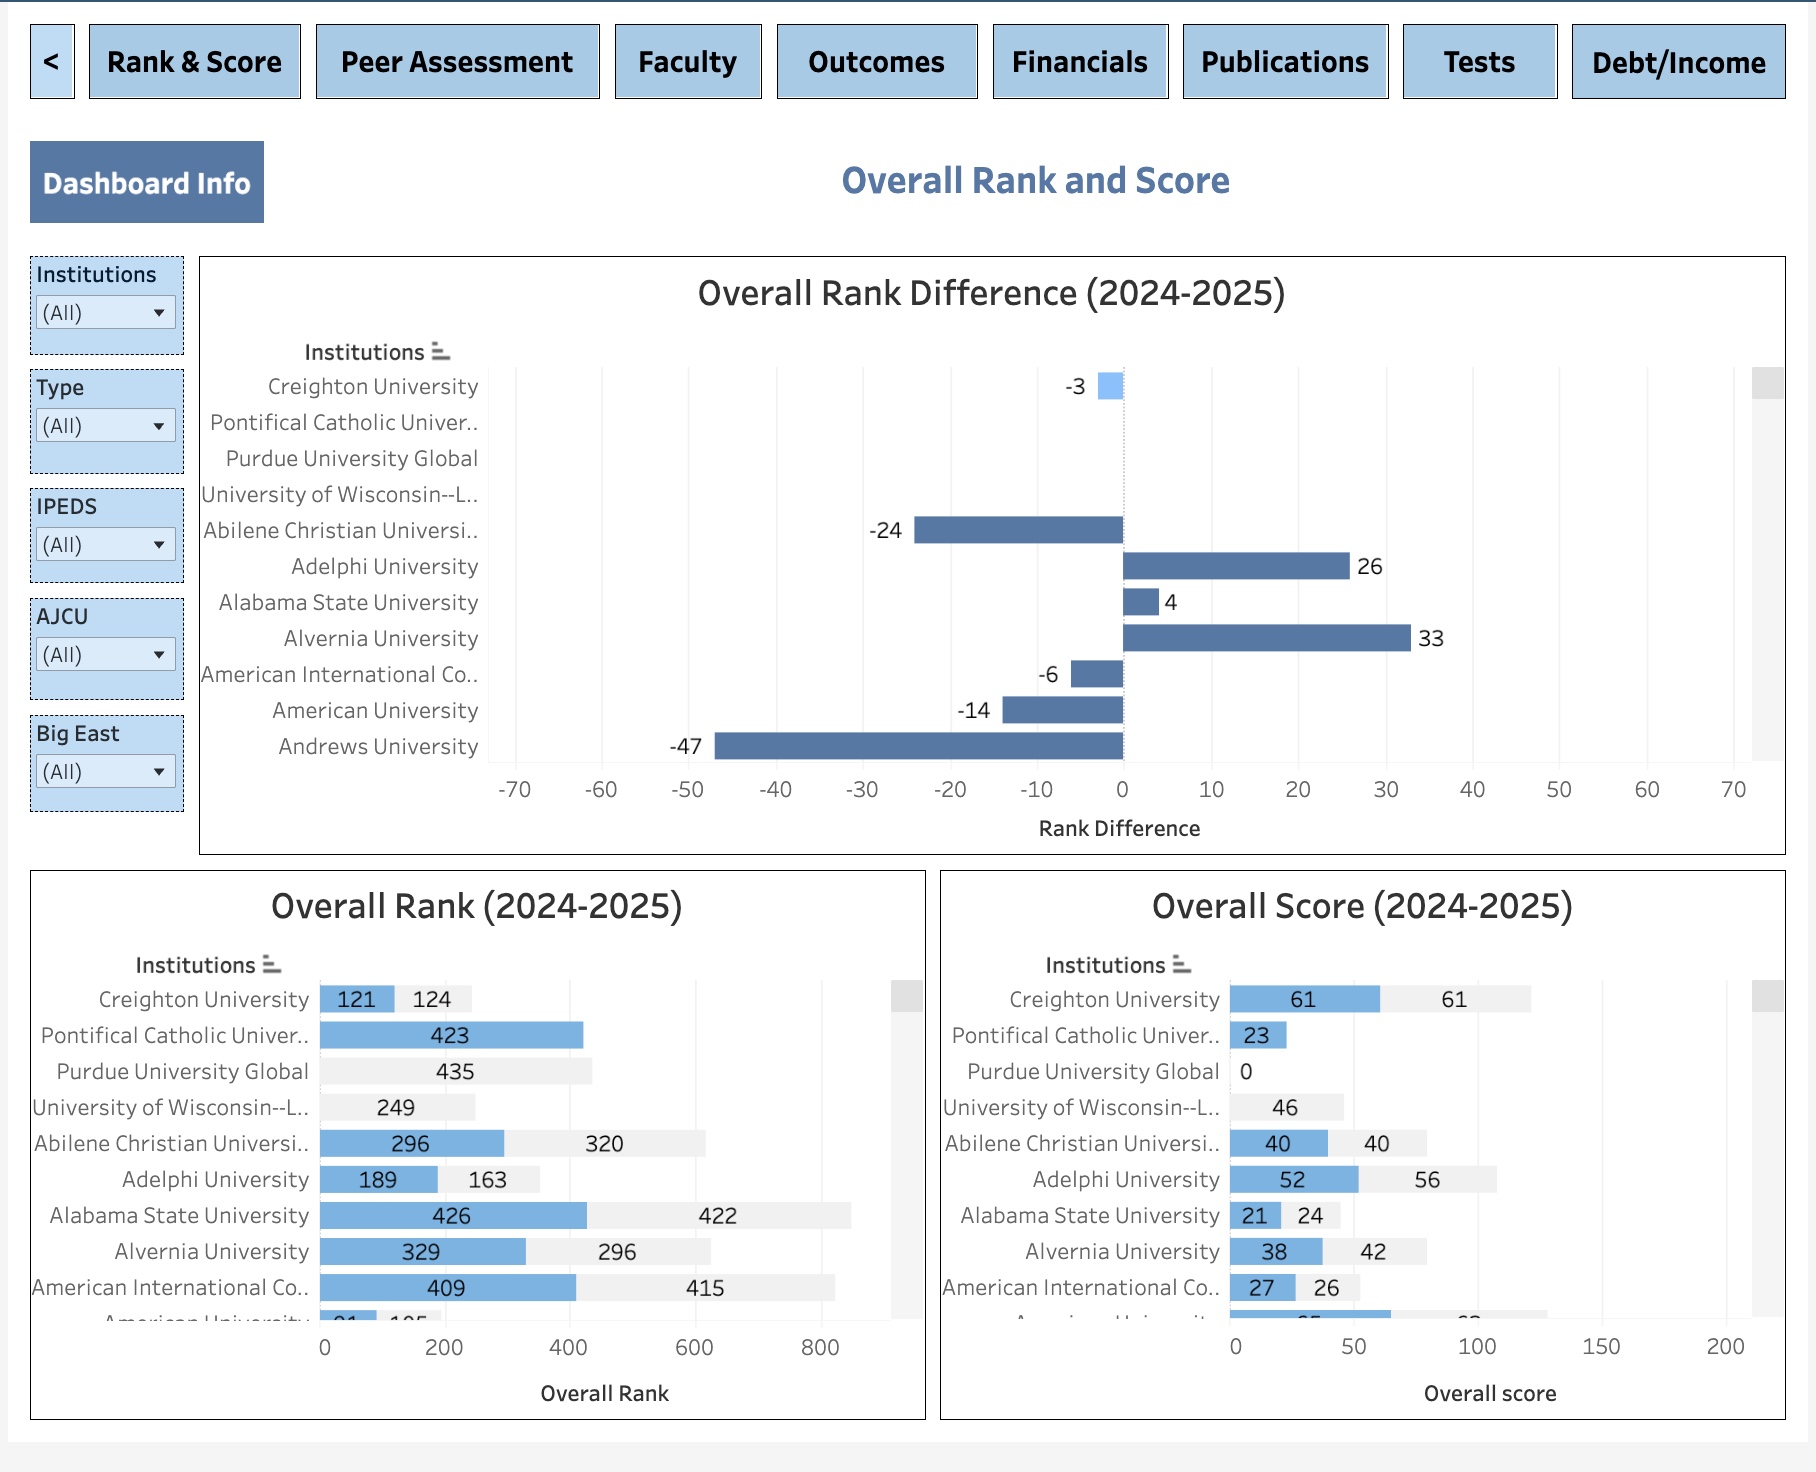The height and width of the screenshot is (1472, 1816).
Task: Open the Financials tab
Action: [1080, 62]
